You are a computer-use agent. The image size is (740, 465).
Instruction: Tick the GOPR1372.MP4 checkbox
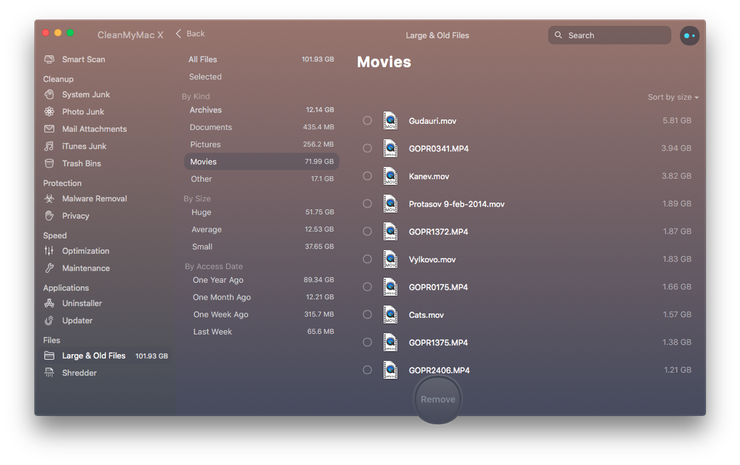click(367, 231)
